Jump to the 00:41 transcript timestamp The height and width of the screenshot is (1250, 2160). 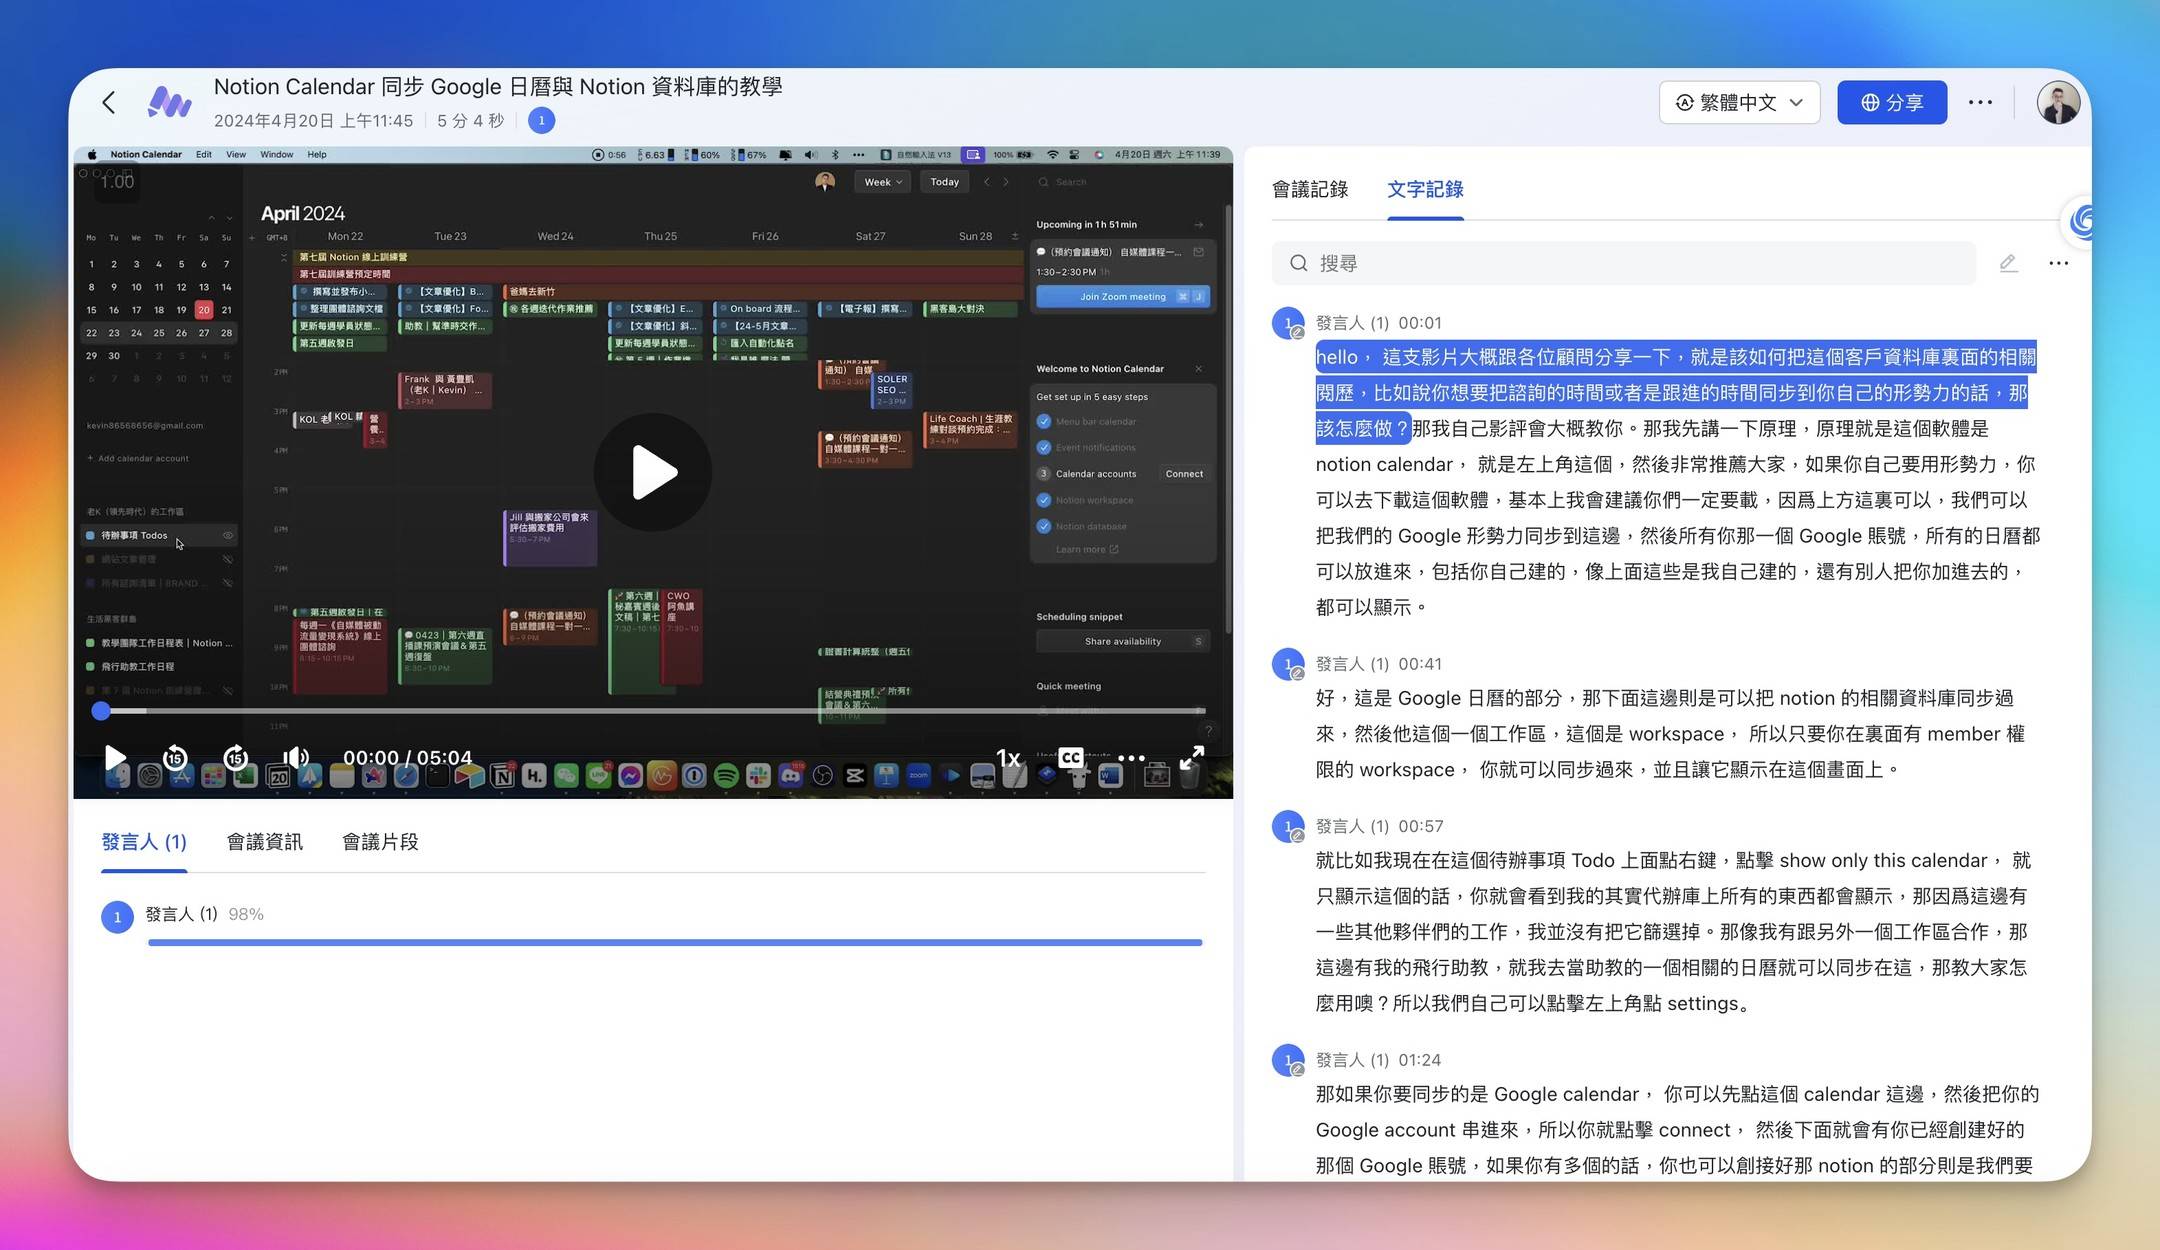click(x=1419, y=664)
